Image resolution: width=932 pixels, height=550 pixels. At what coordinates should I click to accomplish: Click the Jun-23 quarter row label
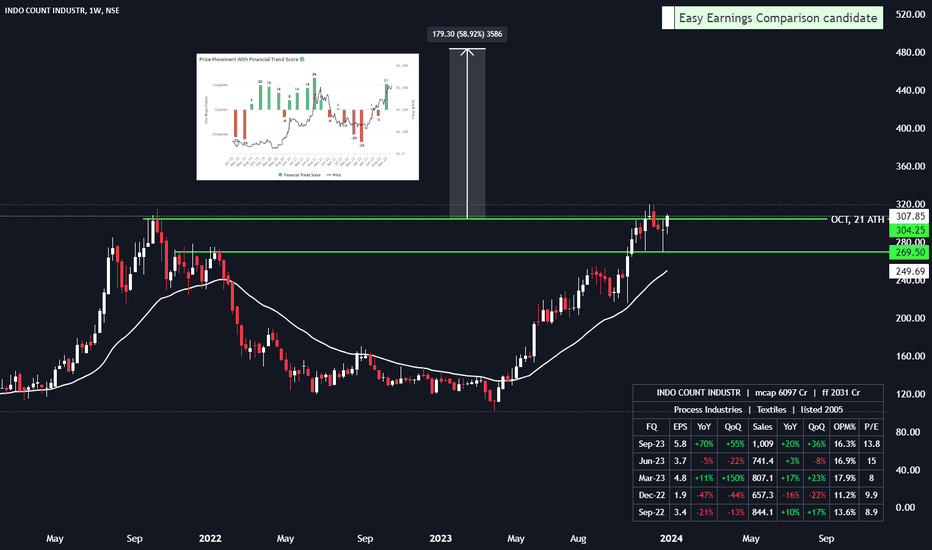(x=651, y=461)
